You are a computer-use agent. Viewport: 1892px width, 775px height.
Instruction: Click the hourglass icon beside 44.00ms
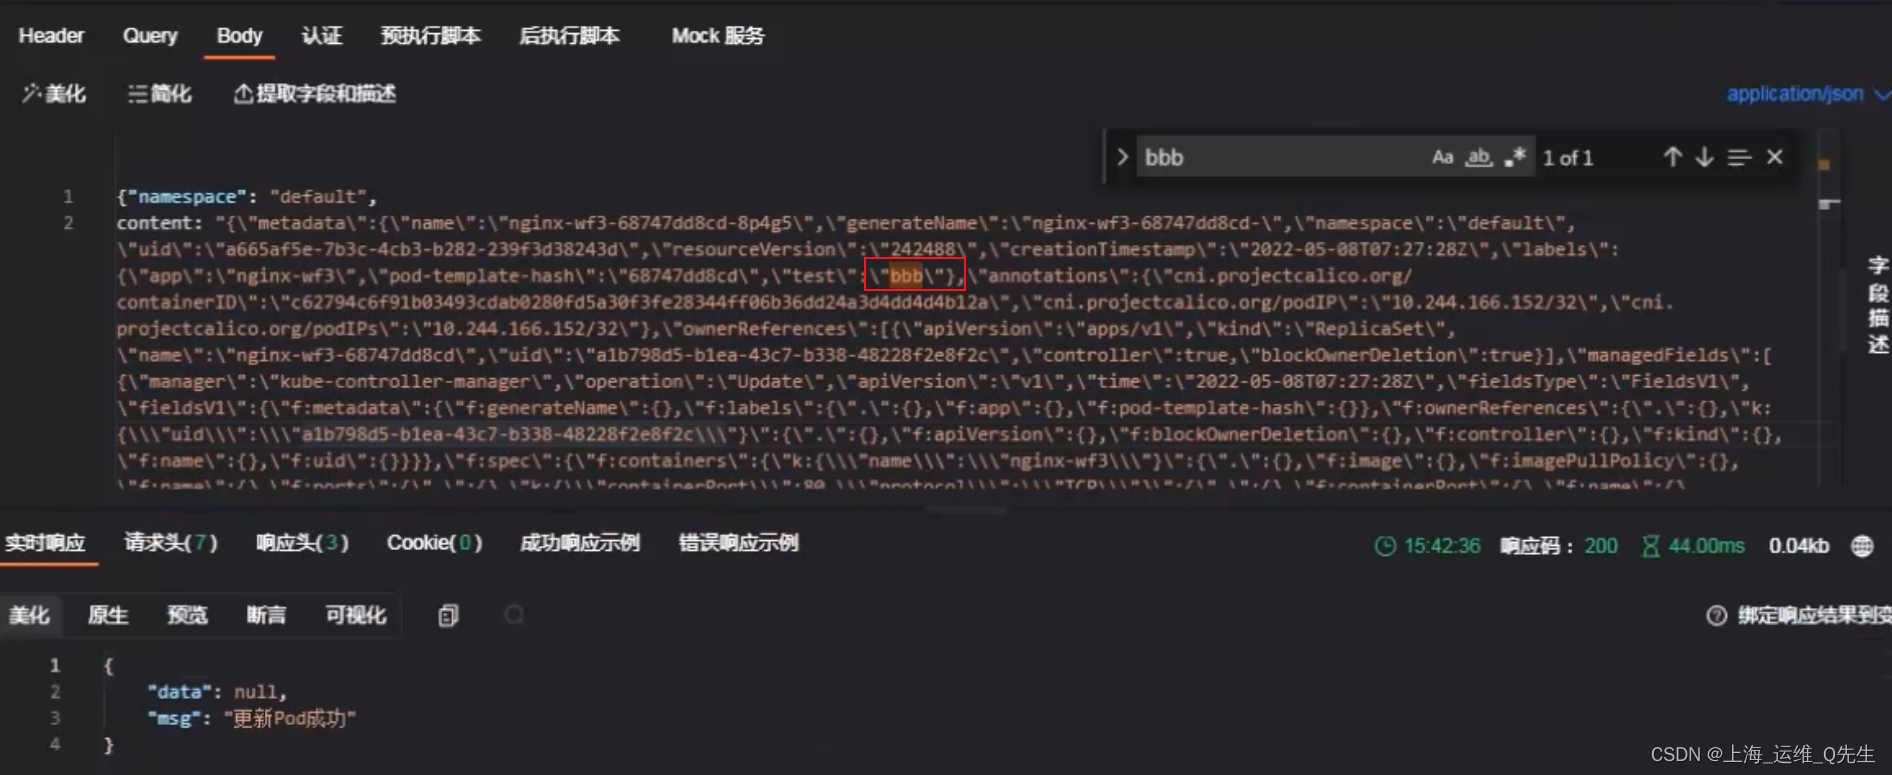tap(1650, 546)
